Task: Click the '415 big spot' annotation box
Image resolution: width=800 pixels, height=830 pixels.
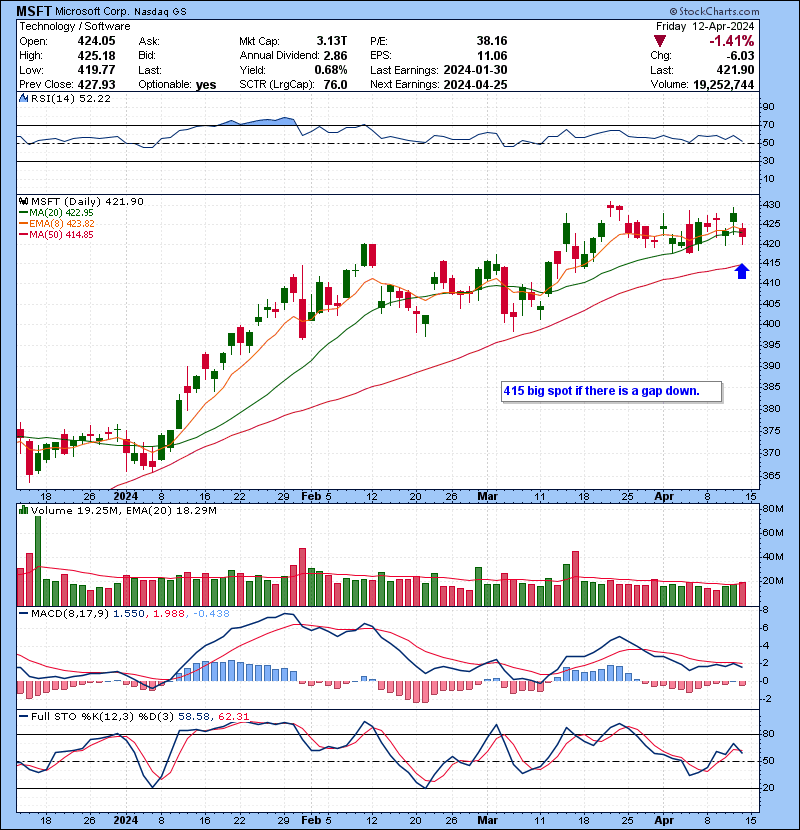Action: (x=612, y=391)
